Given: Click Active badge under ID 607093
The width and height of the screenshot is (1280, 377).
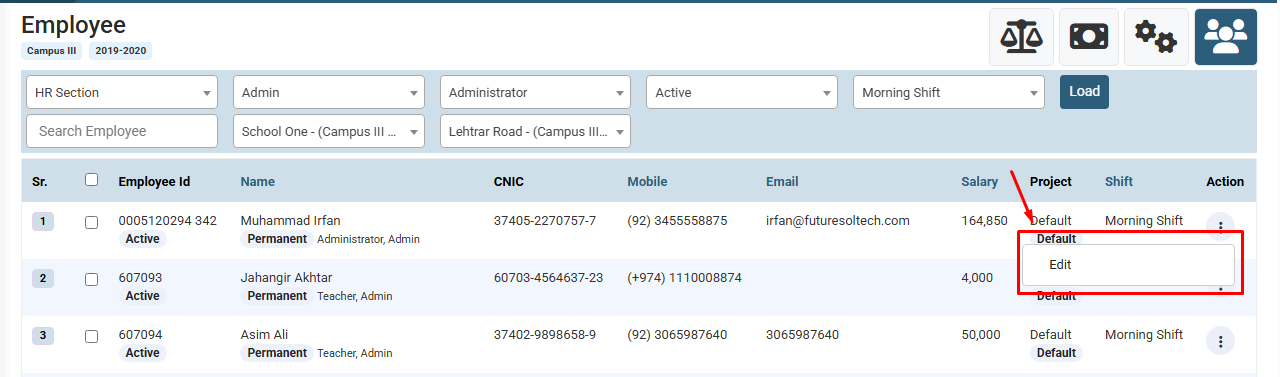Looking at the screenshot, I should pyautogui.click(x=142, y=296).
